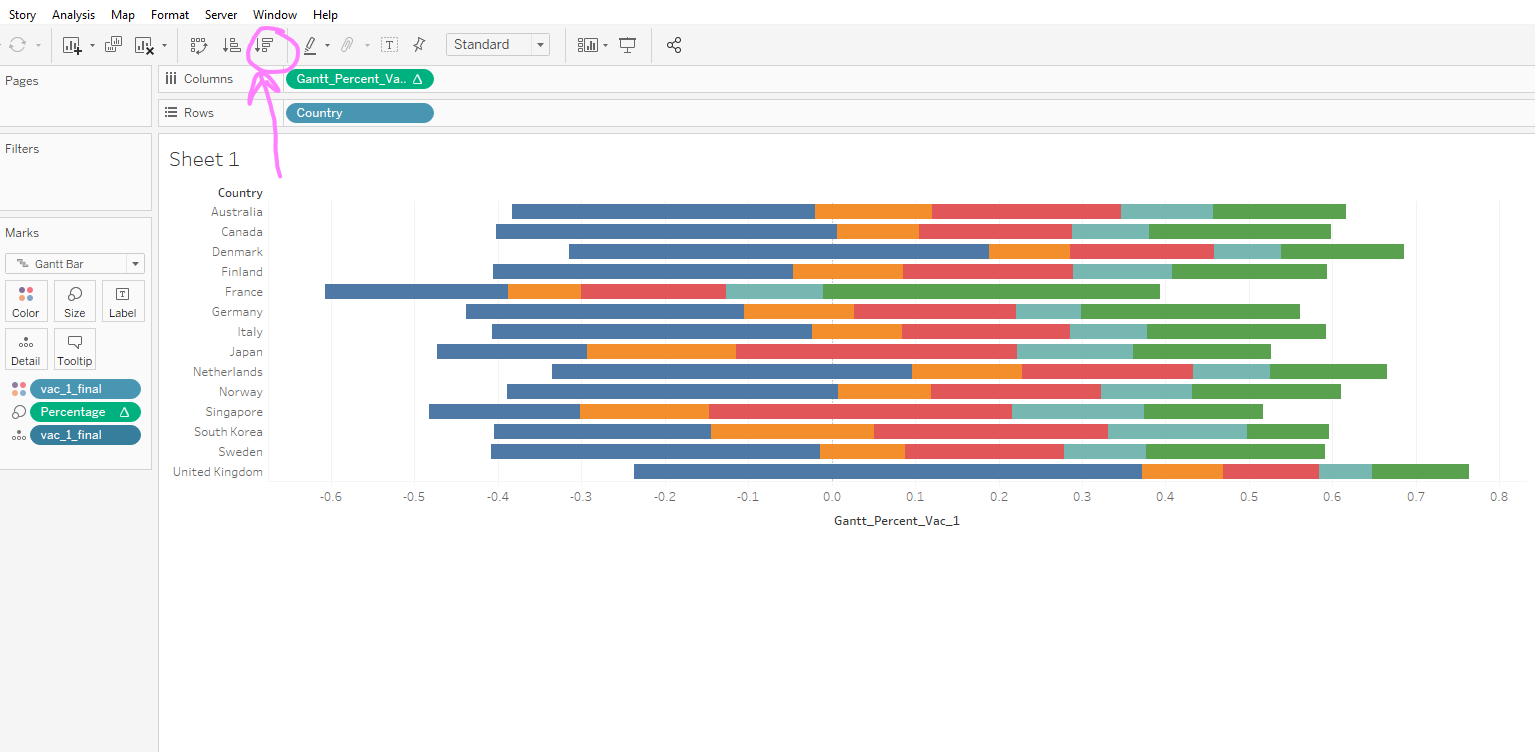The width and height of the screenshot is (1535, 752).
Task: Click the Duplicate sheet icon
Action: point(113,45)
